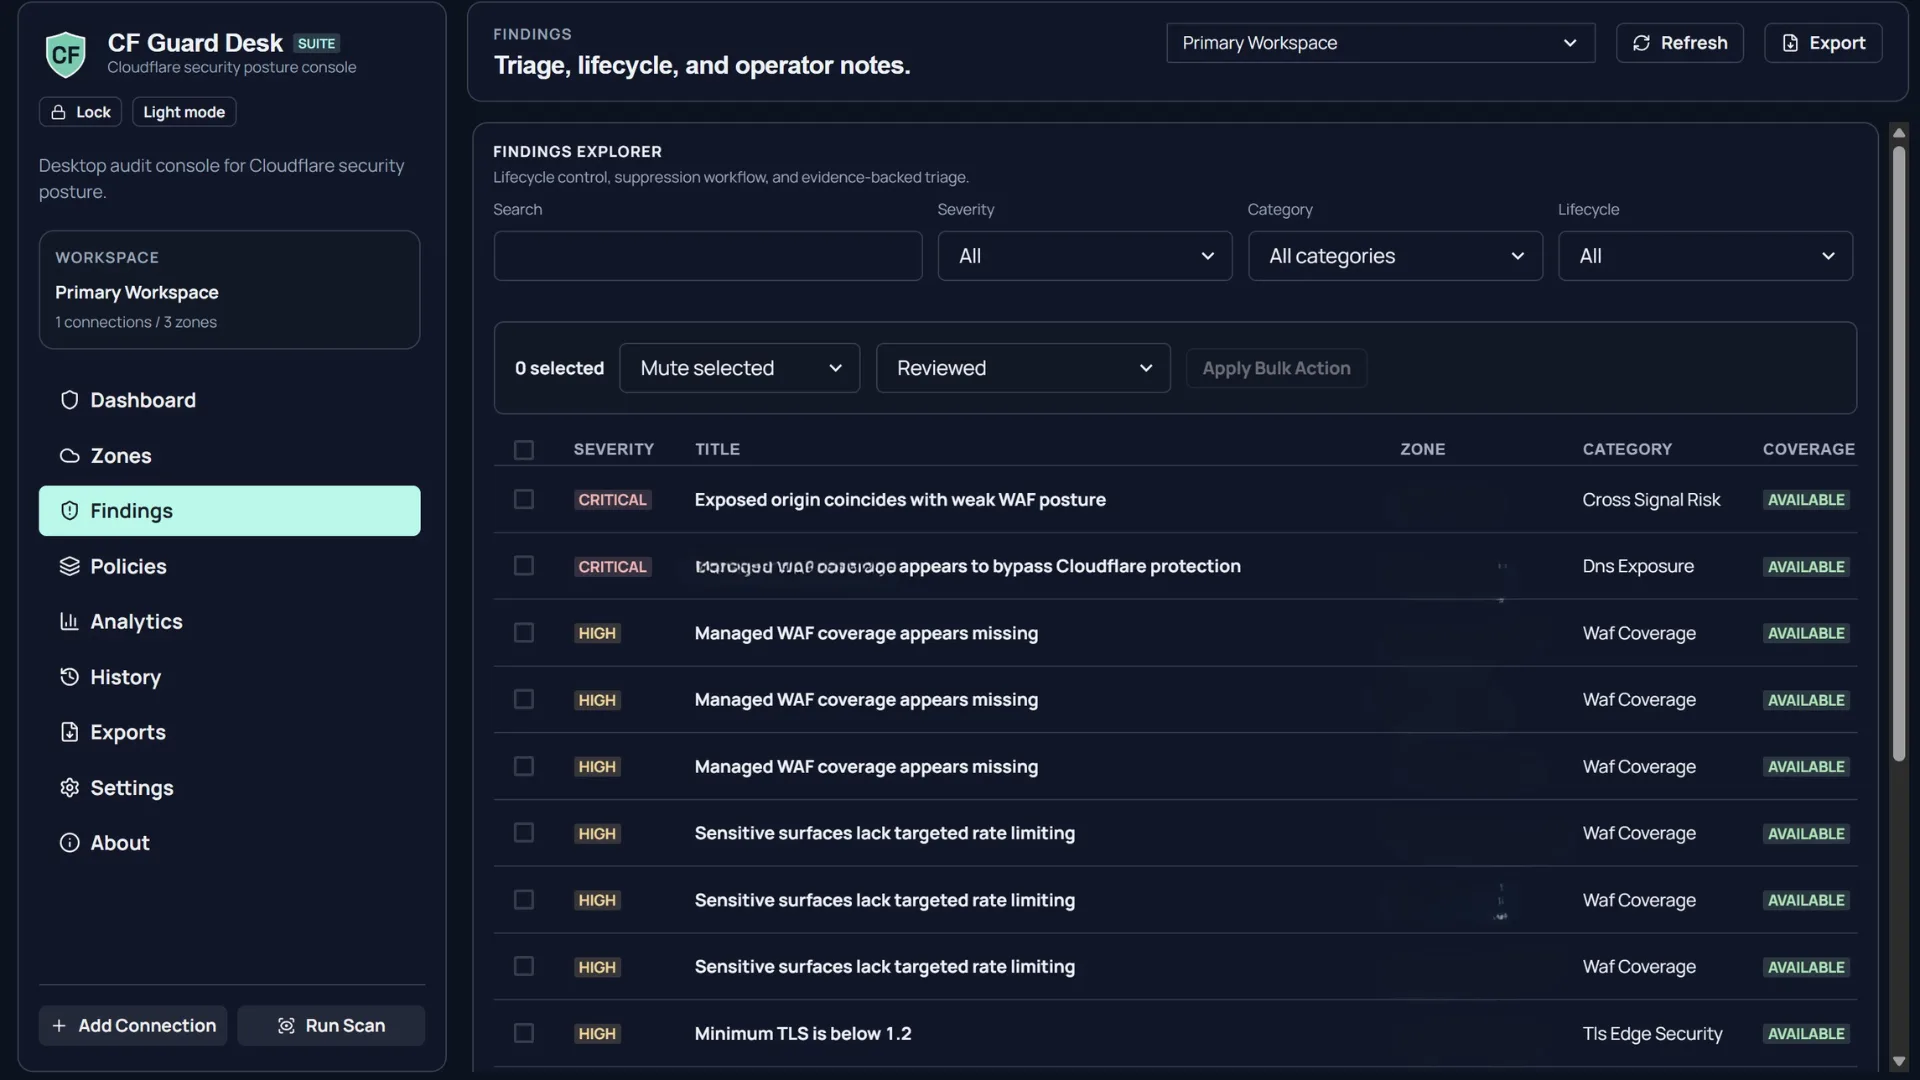Viewport: 1920px width, 1080px height.
Task: Click the findings list vertical scrollbar thumb
Action: click(1898, 454)
